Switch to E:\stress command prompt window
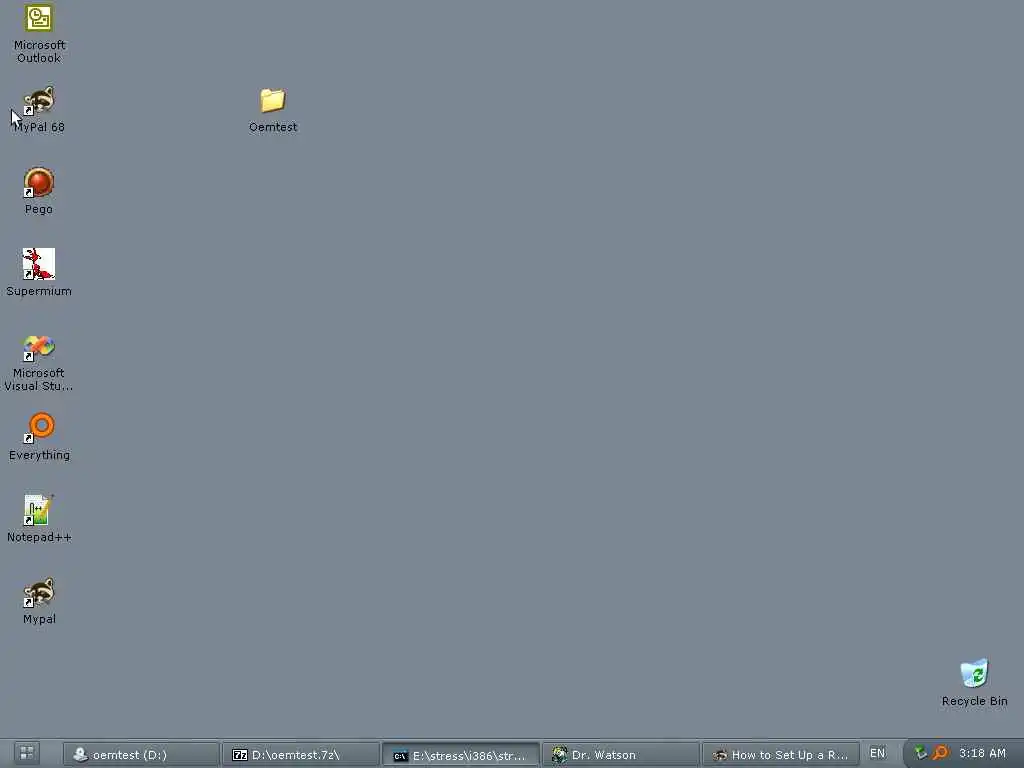Screen dimensions: 1024x768 coord(460,755)
